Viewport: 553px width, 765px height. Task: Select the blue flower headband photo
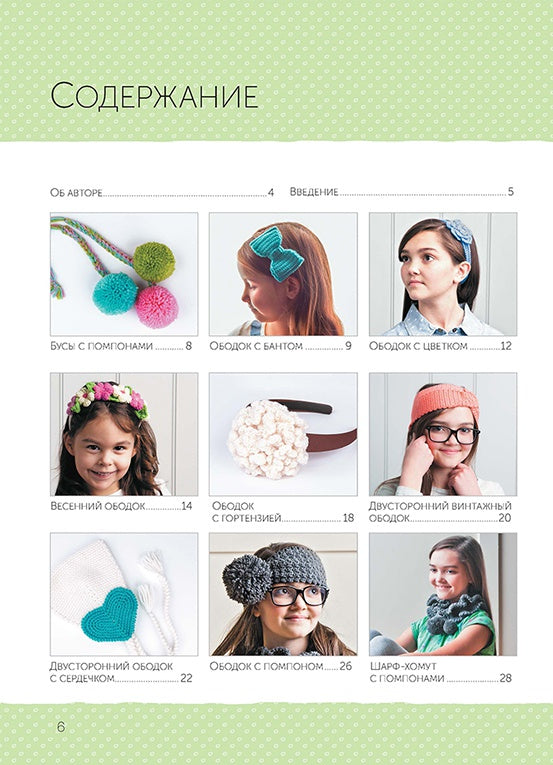coord(443,274)
